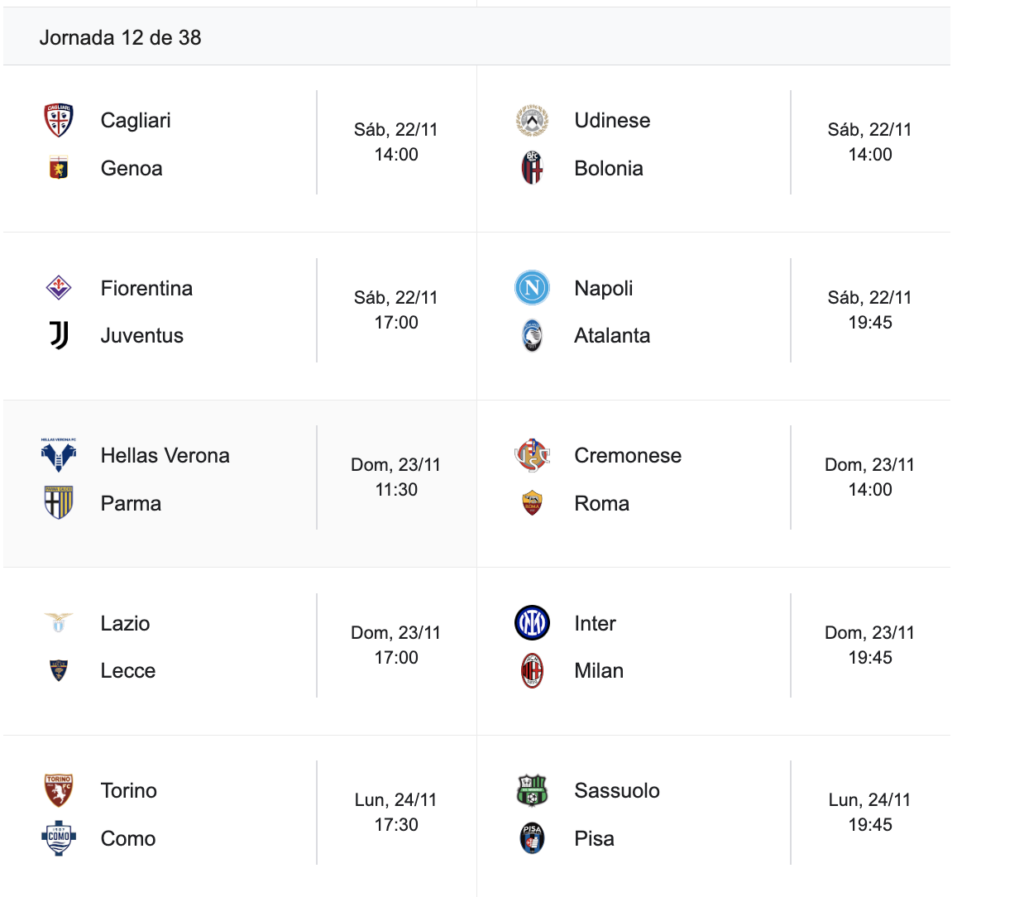Open match time Lun 24/11 17:30
This screenshot has height=897, width=1024.
click(x=396, y=812)
